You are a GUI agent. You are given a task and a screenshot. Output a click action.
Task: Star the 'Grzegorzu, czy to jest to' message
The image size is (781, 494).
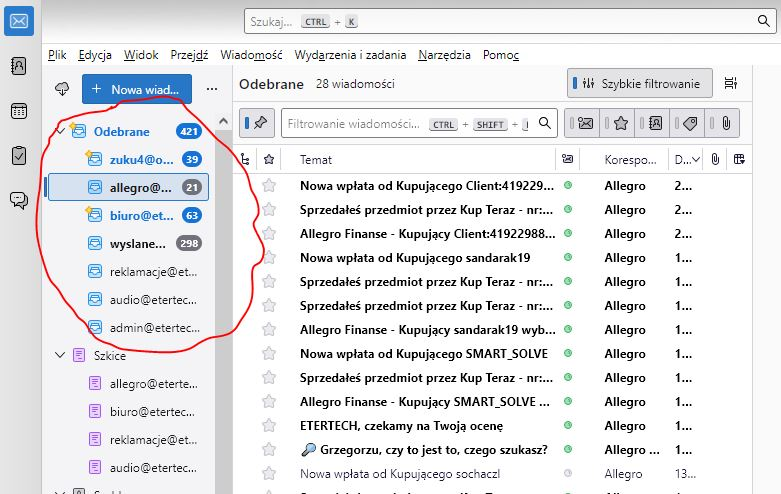tap(269, 450)
